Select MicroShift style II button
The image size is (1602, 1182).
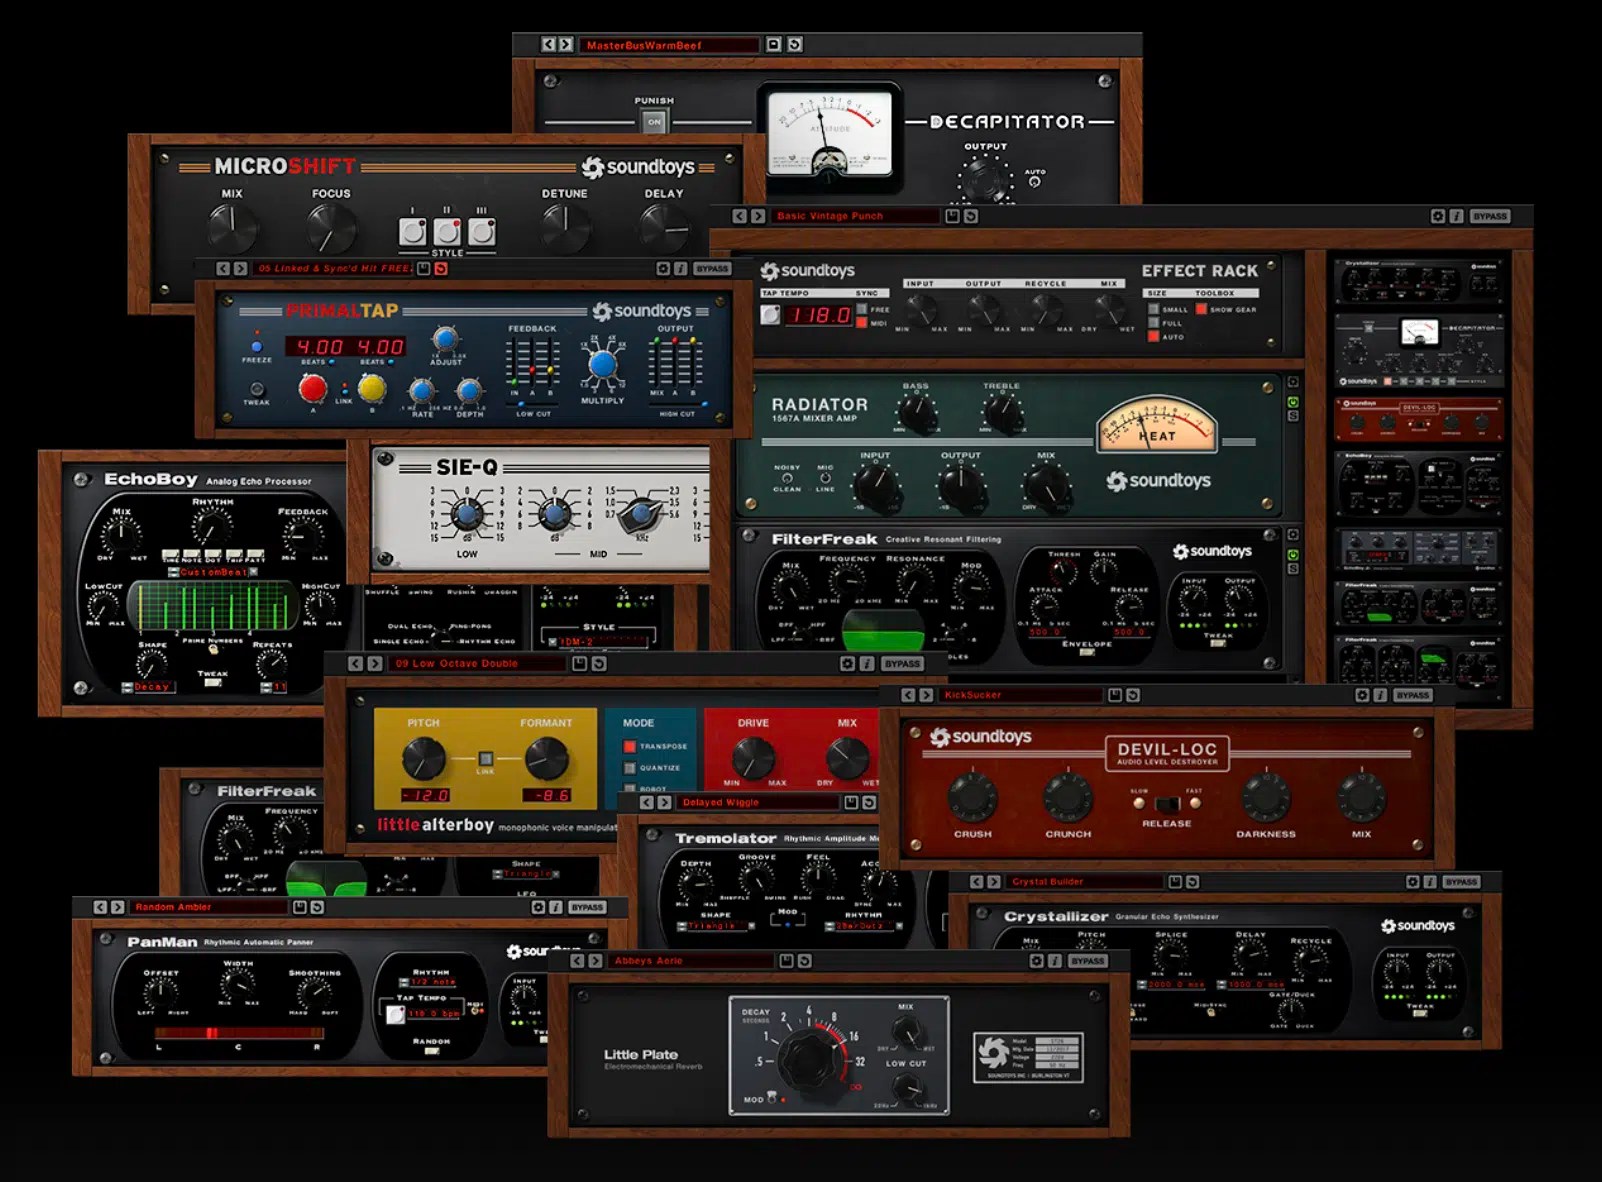[447, 232]
